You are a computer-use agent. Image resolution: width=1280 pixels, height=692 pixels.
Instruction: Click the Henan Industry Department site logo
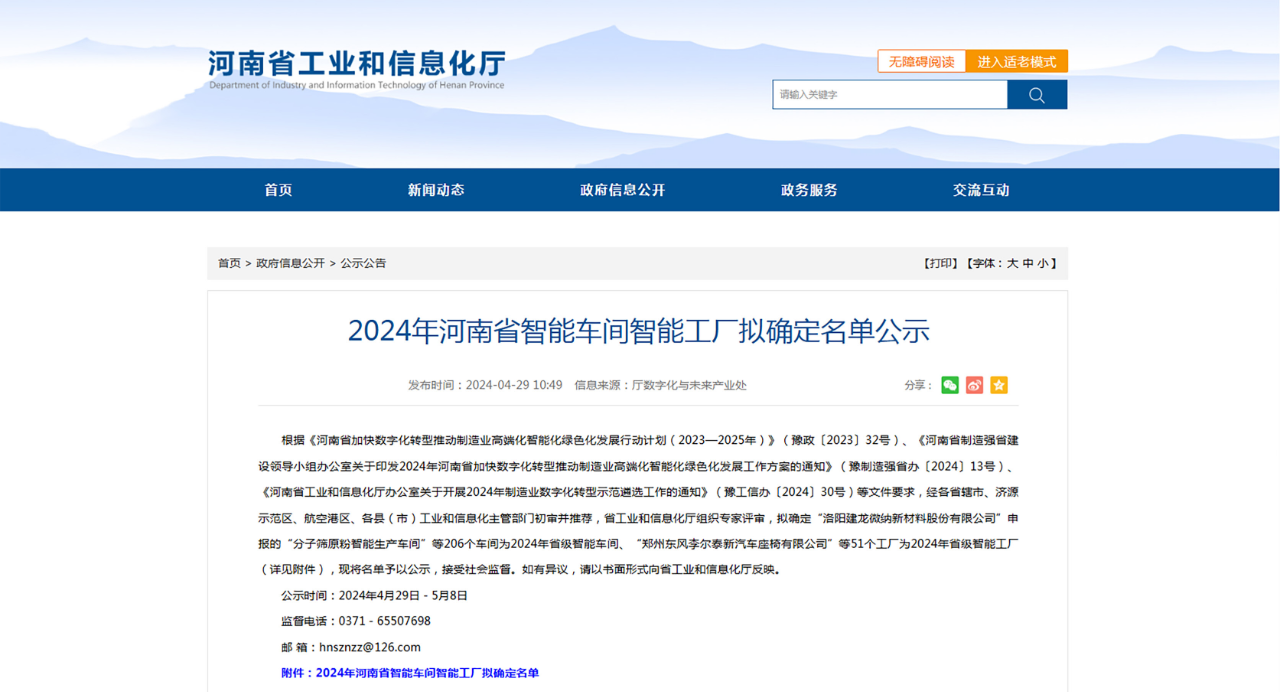pos(356,68)
